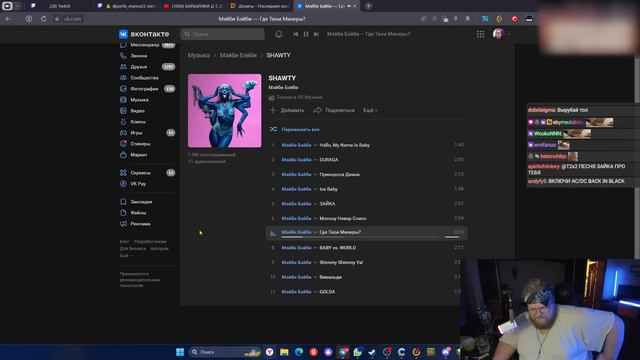Open Microsoft Edge from the taskbar
The width and height of the screenshot is (640, 360).
point(299,352)
